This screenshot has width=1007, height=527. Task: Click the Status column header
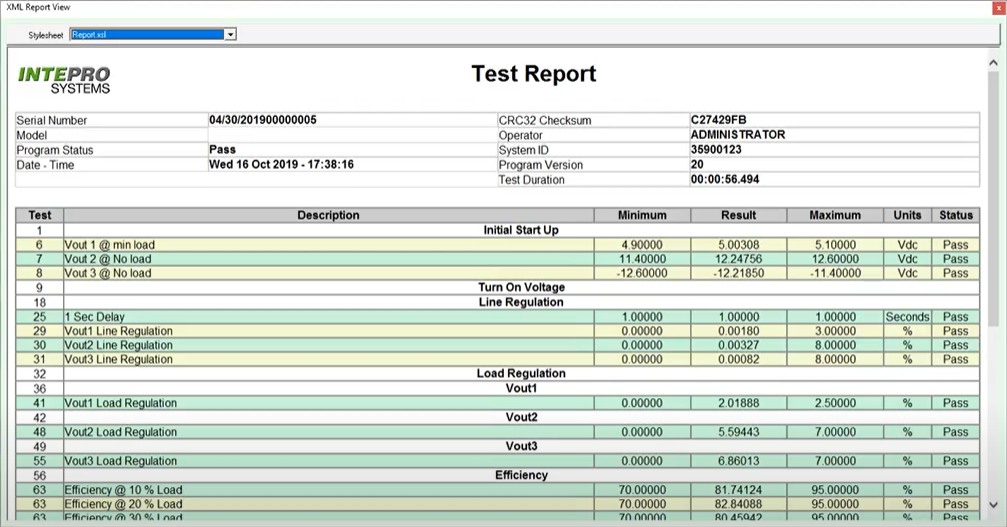coord(955,215)
